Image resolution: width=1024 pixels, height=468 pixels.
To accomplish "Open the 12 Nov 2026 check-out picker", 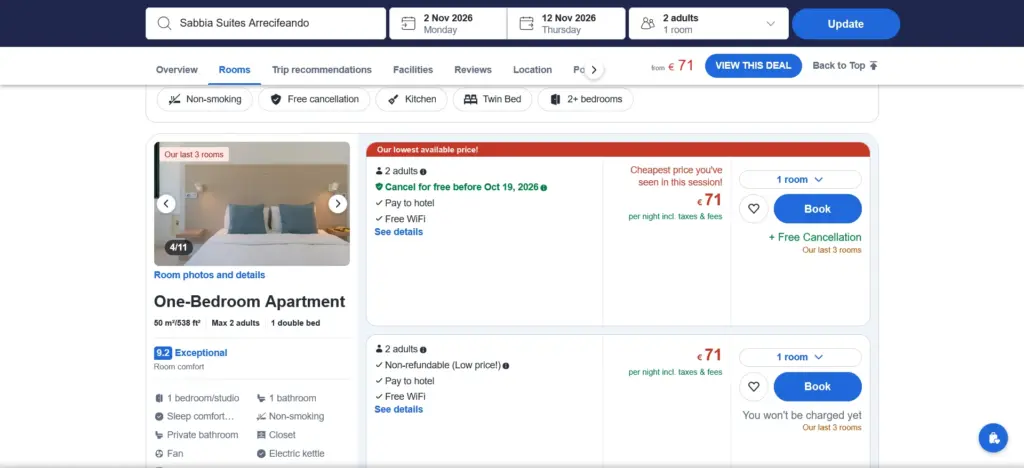I will click(x=566, y=23).
